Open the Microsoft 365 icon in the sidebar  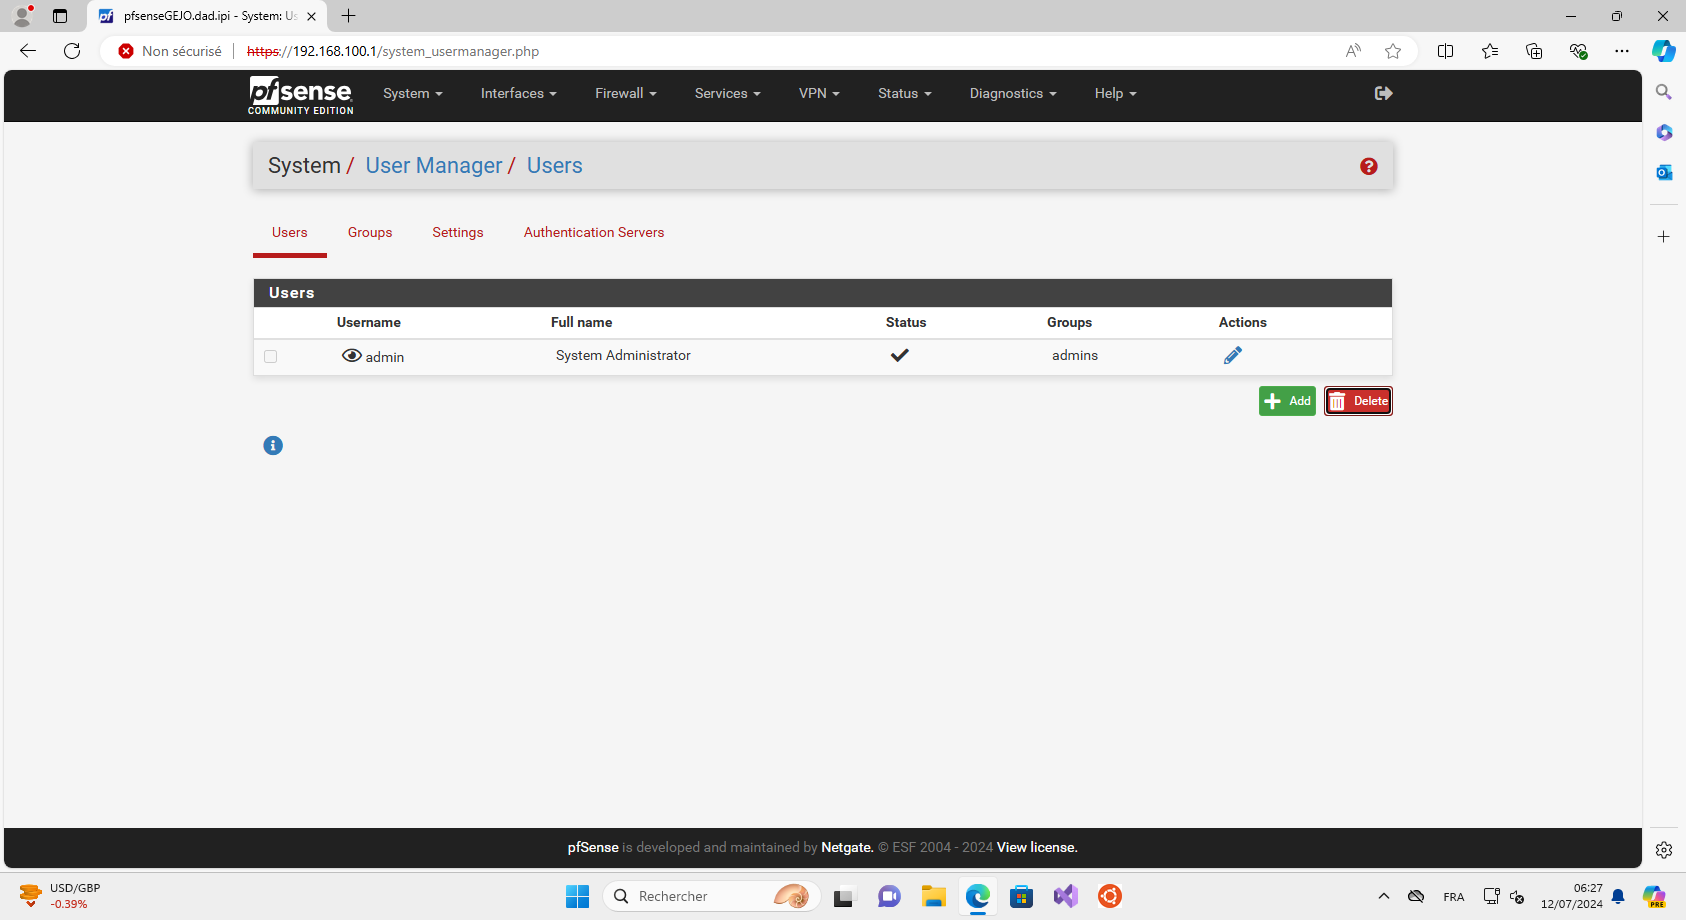[x=1664, y=132]
